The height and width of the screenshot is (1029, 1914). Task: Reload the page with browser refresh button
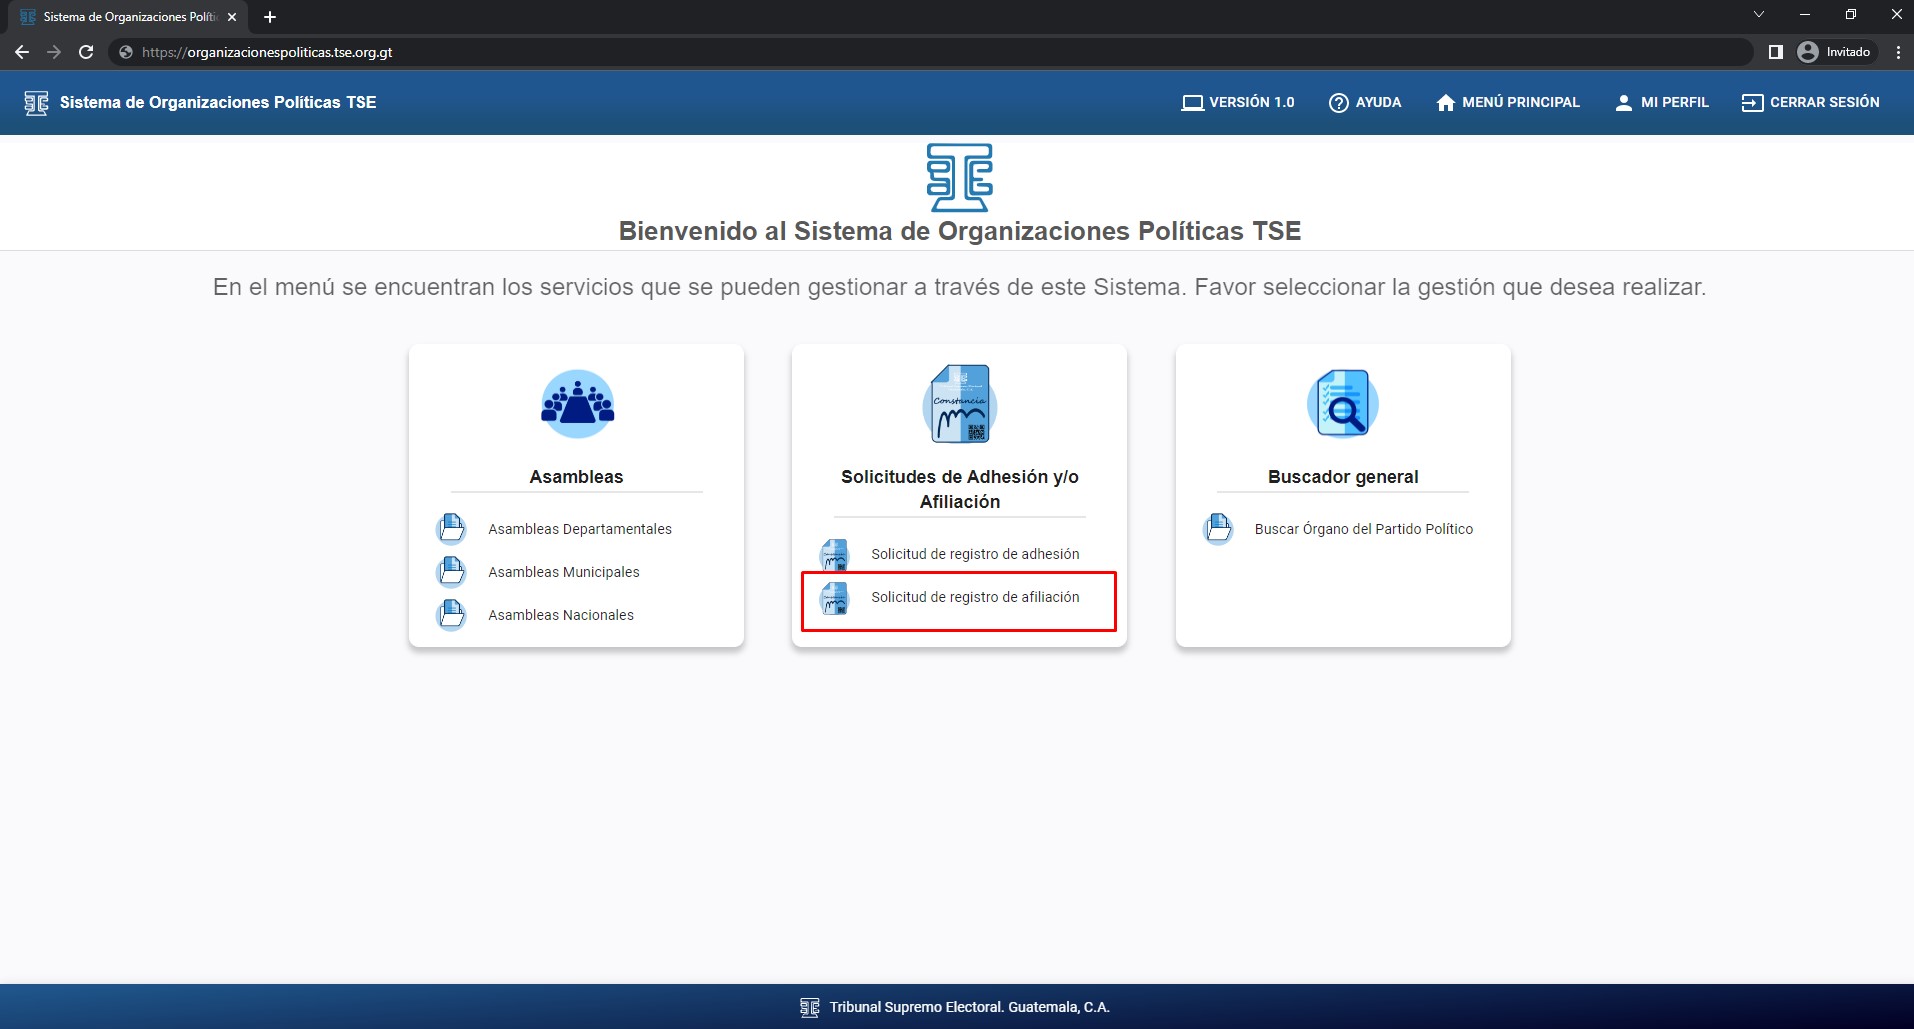click(86, 52)
